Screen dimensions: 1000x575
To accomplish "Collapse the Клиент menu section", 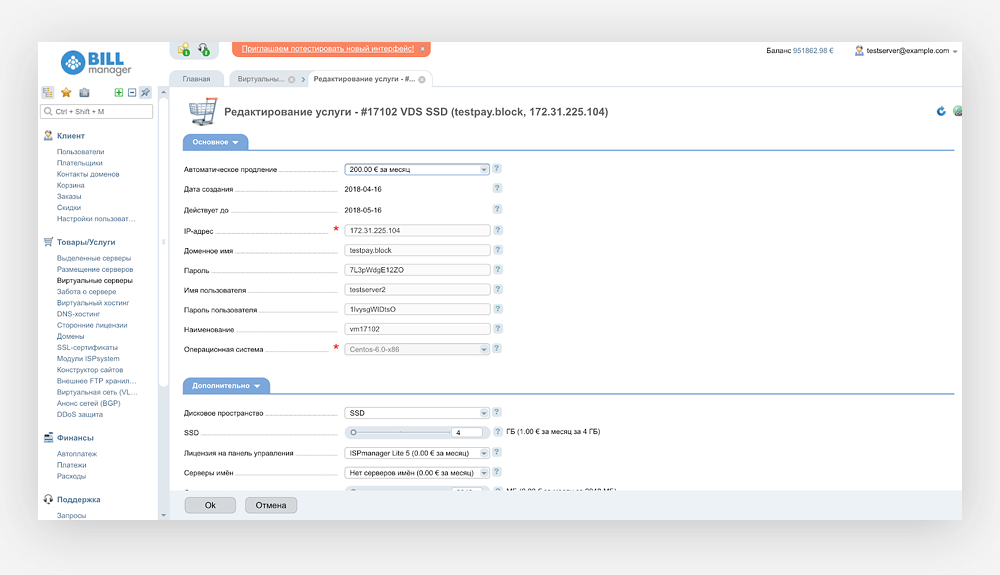I will point(70,136).
